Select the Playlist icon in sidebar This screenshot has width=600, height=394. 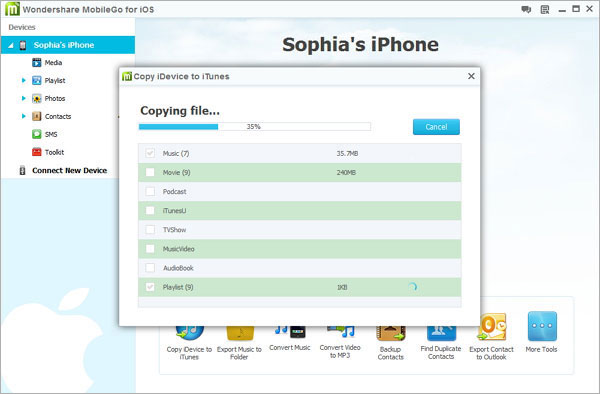(x=37, y=80)
